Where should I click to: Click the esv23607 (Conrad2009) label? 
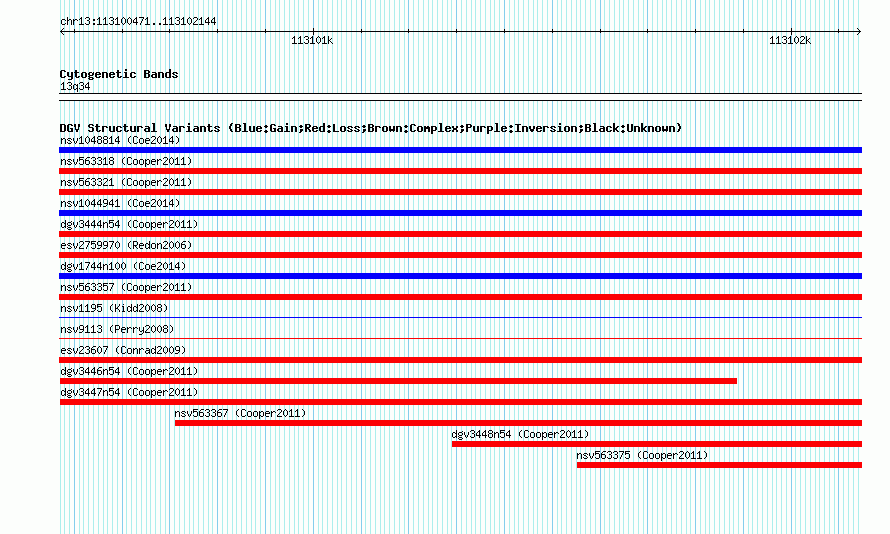point(123,350)
